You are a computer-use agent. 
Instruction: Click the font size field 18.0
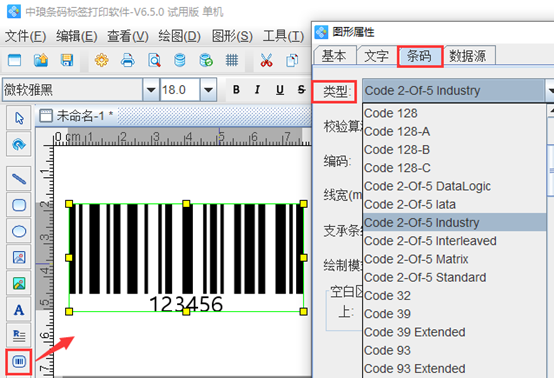[x=180, y=90]
